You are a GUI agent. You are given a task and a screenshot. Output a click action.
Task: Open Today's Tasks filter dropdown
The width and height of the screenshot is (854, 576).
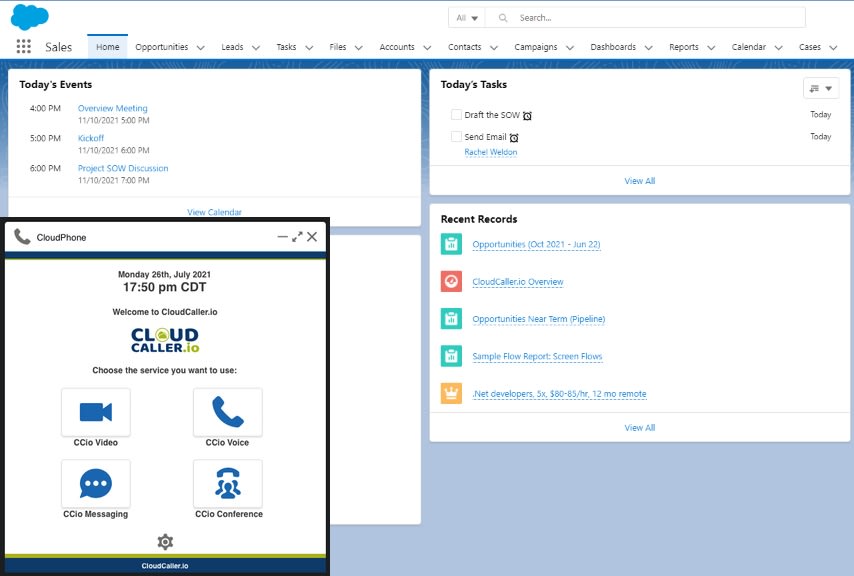(821, 88)
